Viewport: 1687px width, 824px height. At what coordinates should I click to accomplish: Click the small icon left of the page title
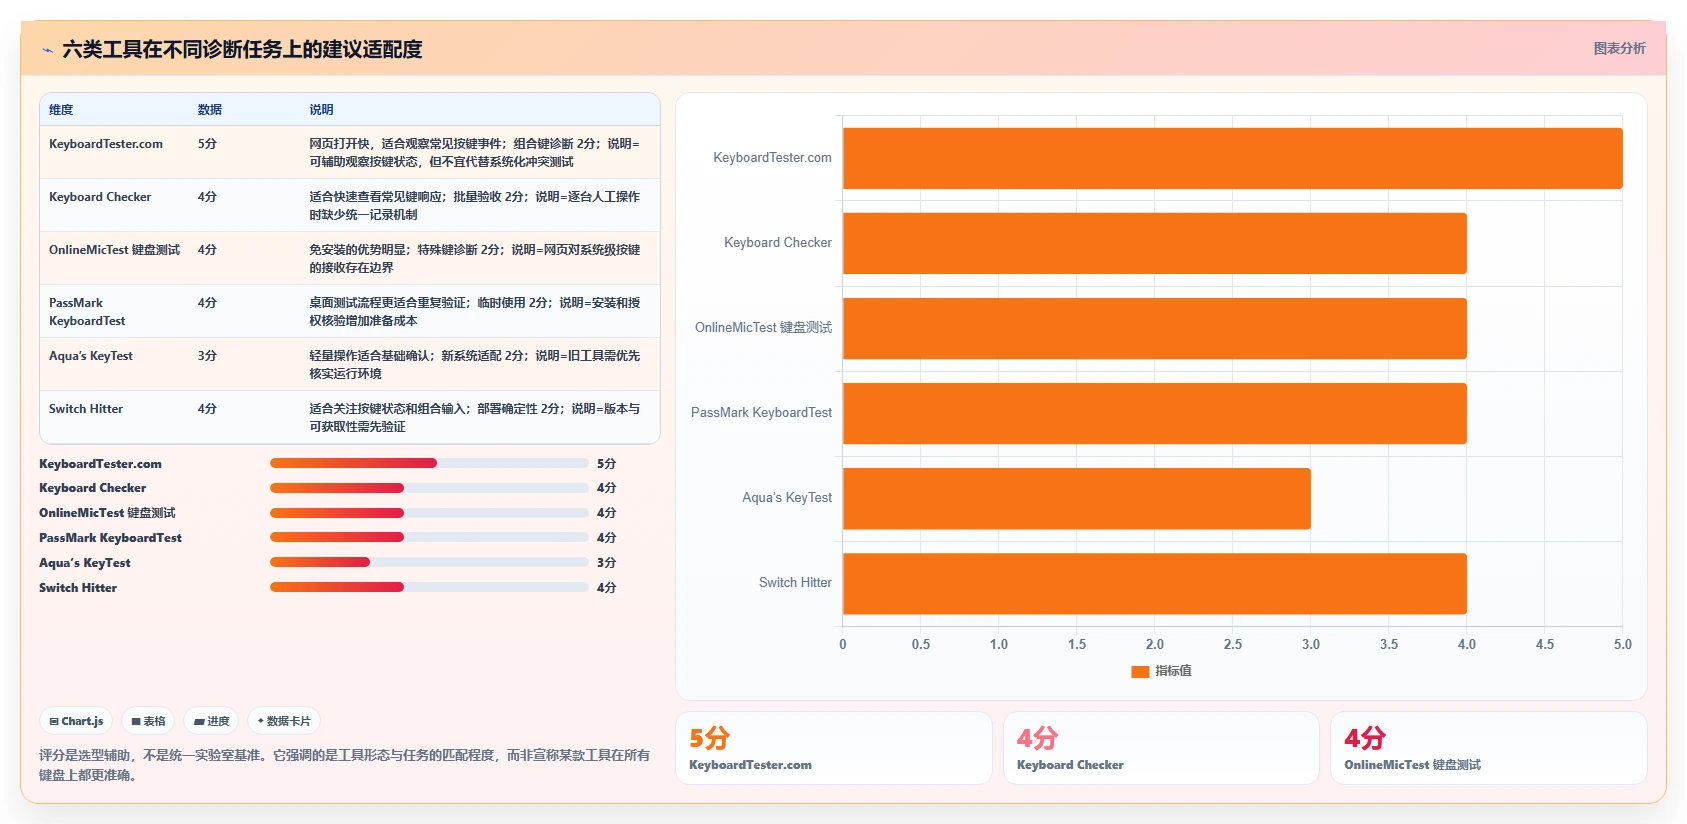[x=47, y=50]
